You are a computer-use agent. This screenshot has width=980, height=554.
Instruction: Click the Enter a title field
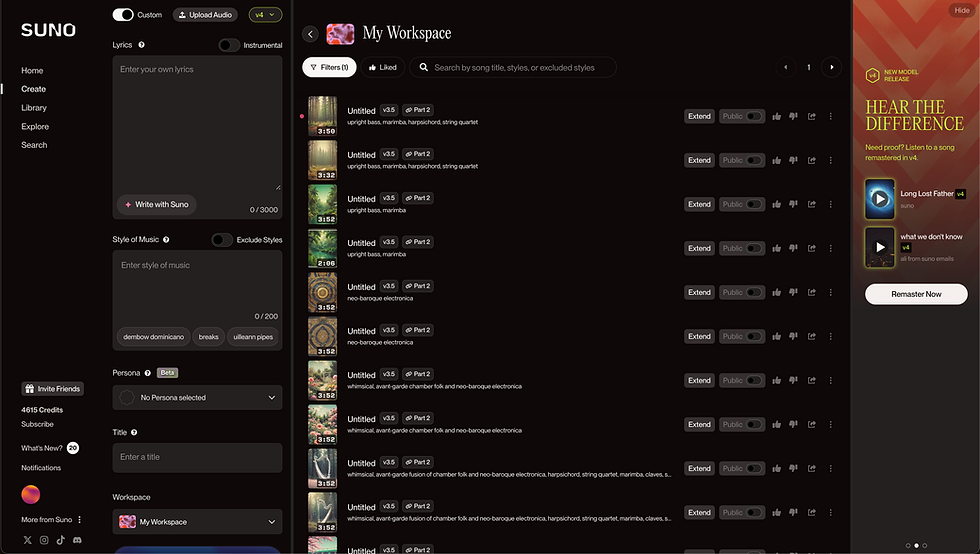[x=198, y=458]
